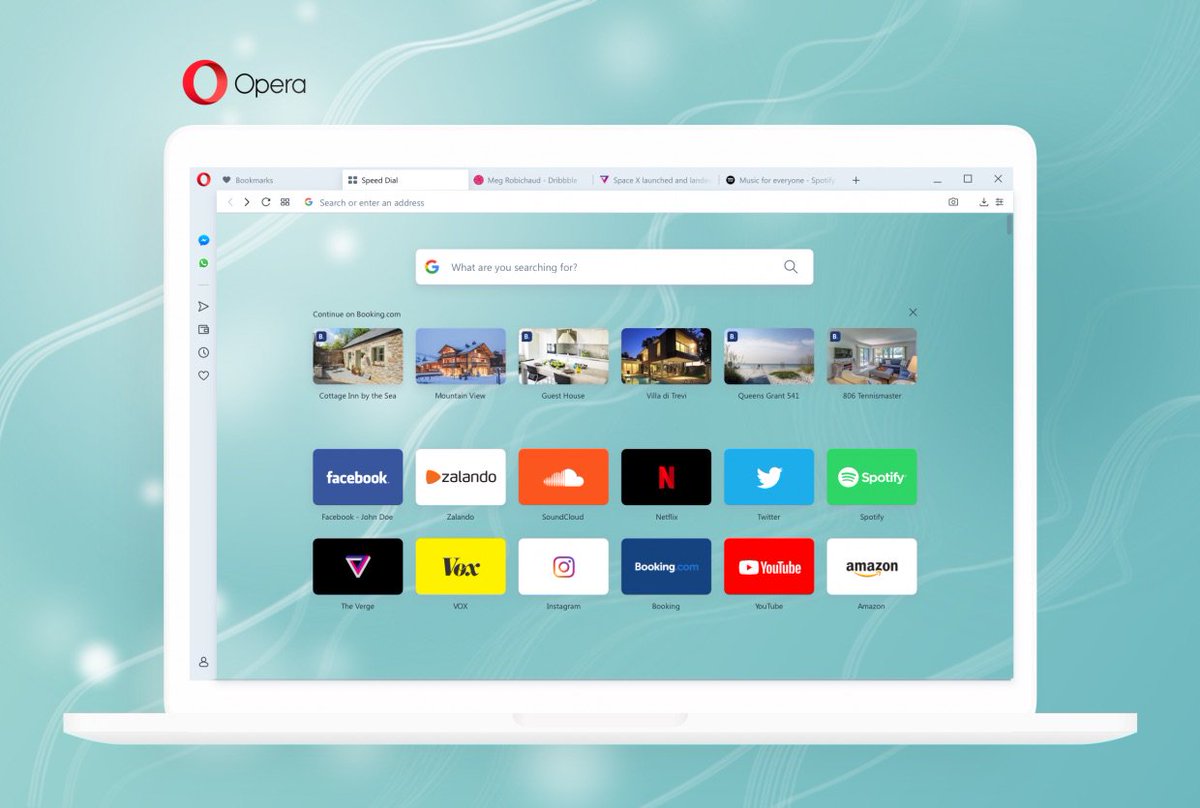1200x808 pixels.
Task: Start search with the magnifier icon
Action: click(x=791, y=267)
